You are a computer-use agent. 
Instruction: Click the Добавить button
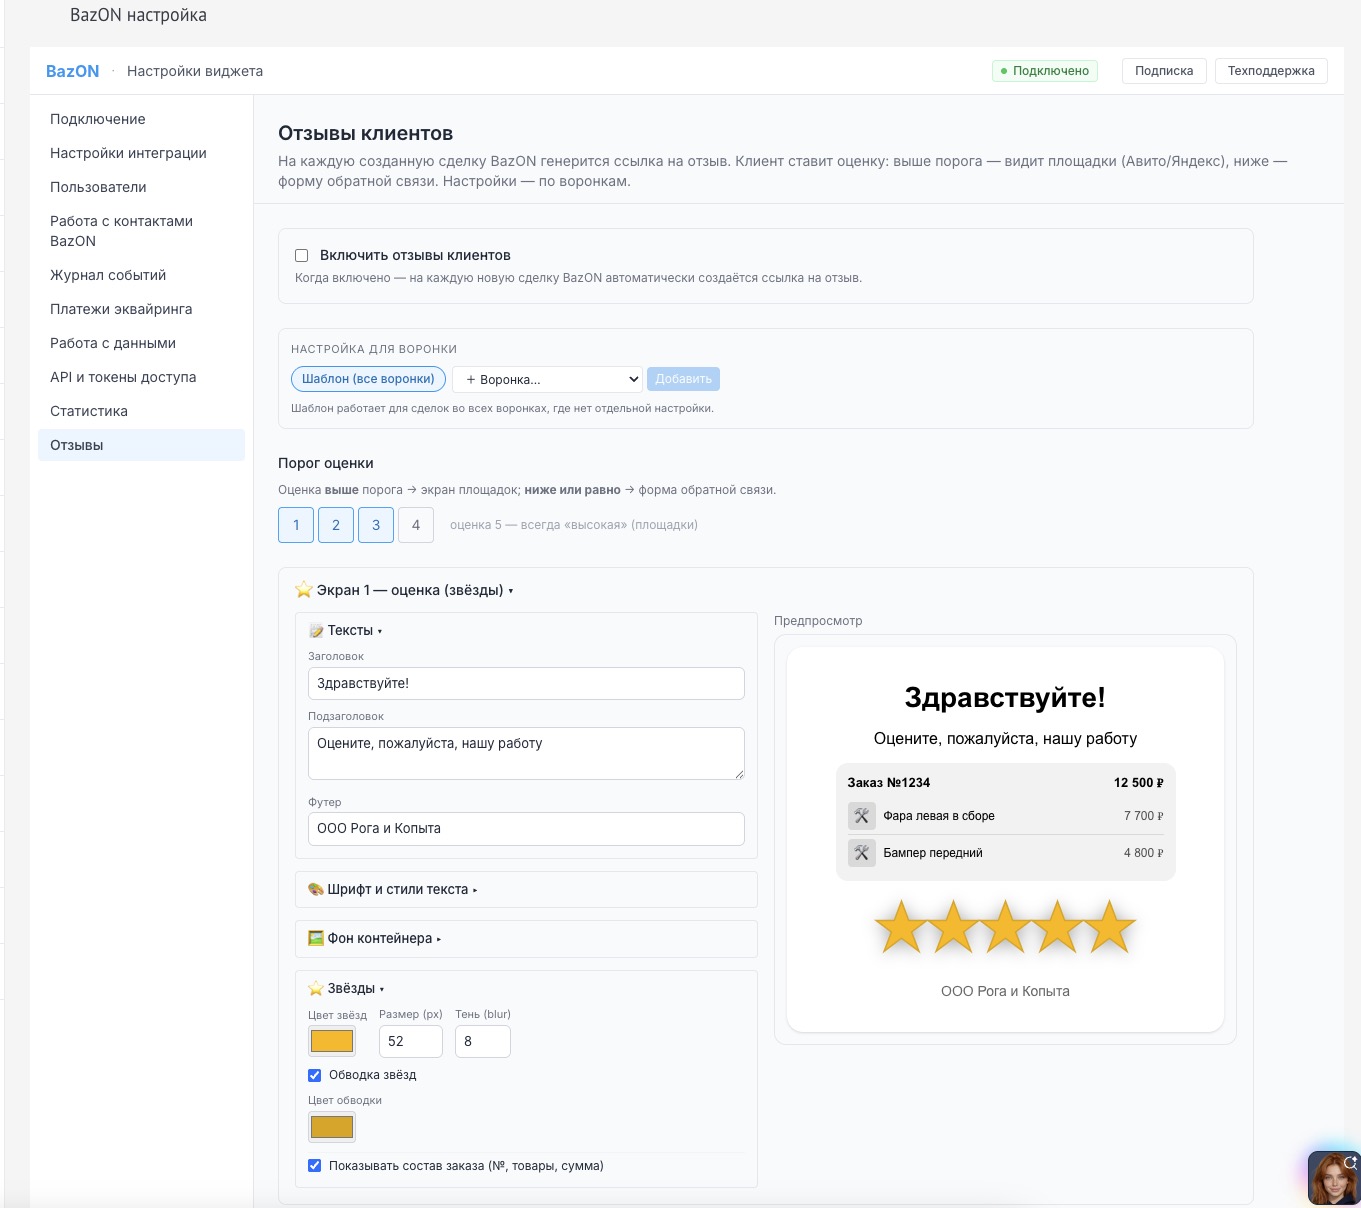point(683,379)
